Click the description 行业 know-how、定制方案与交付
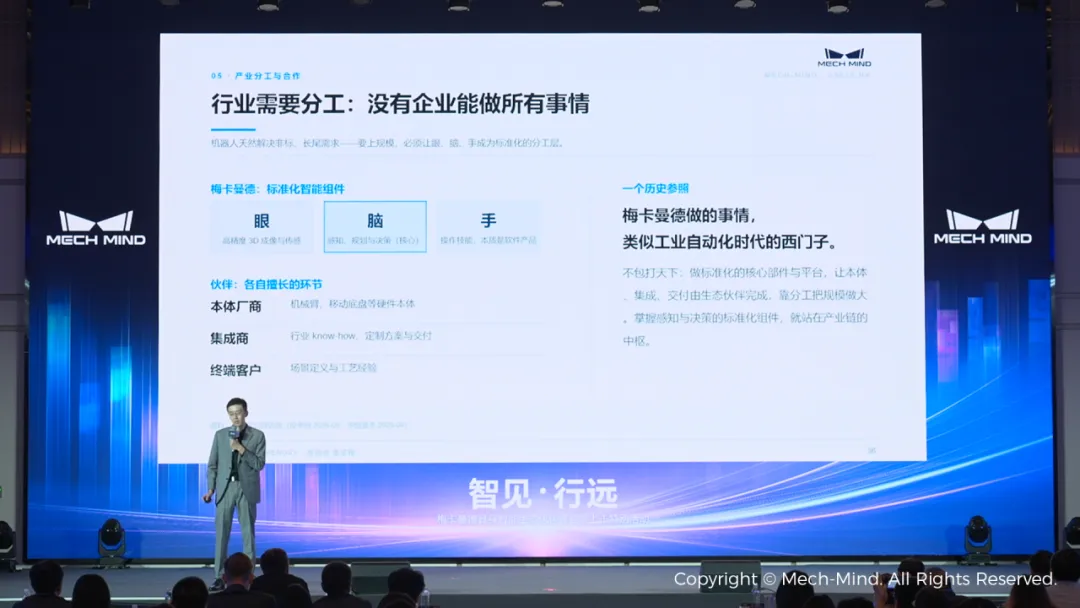The image size is (1080, 608). 361,336
